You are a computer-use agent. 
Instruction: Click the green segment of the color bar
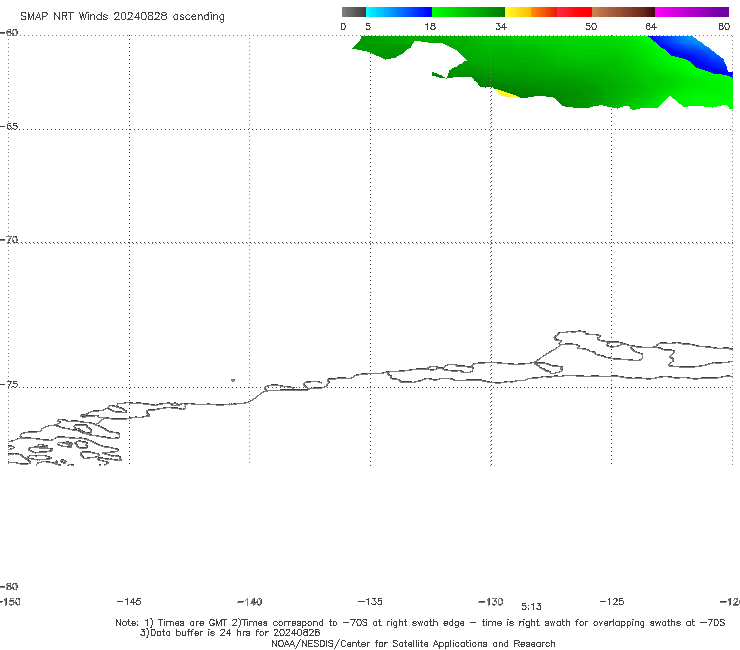468,12
